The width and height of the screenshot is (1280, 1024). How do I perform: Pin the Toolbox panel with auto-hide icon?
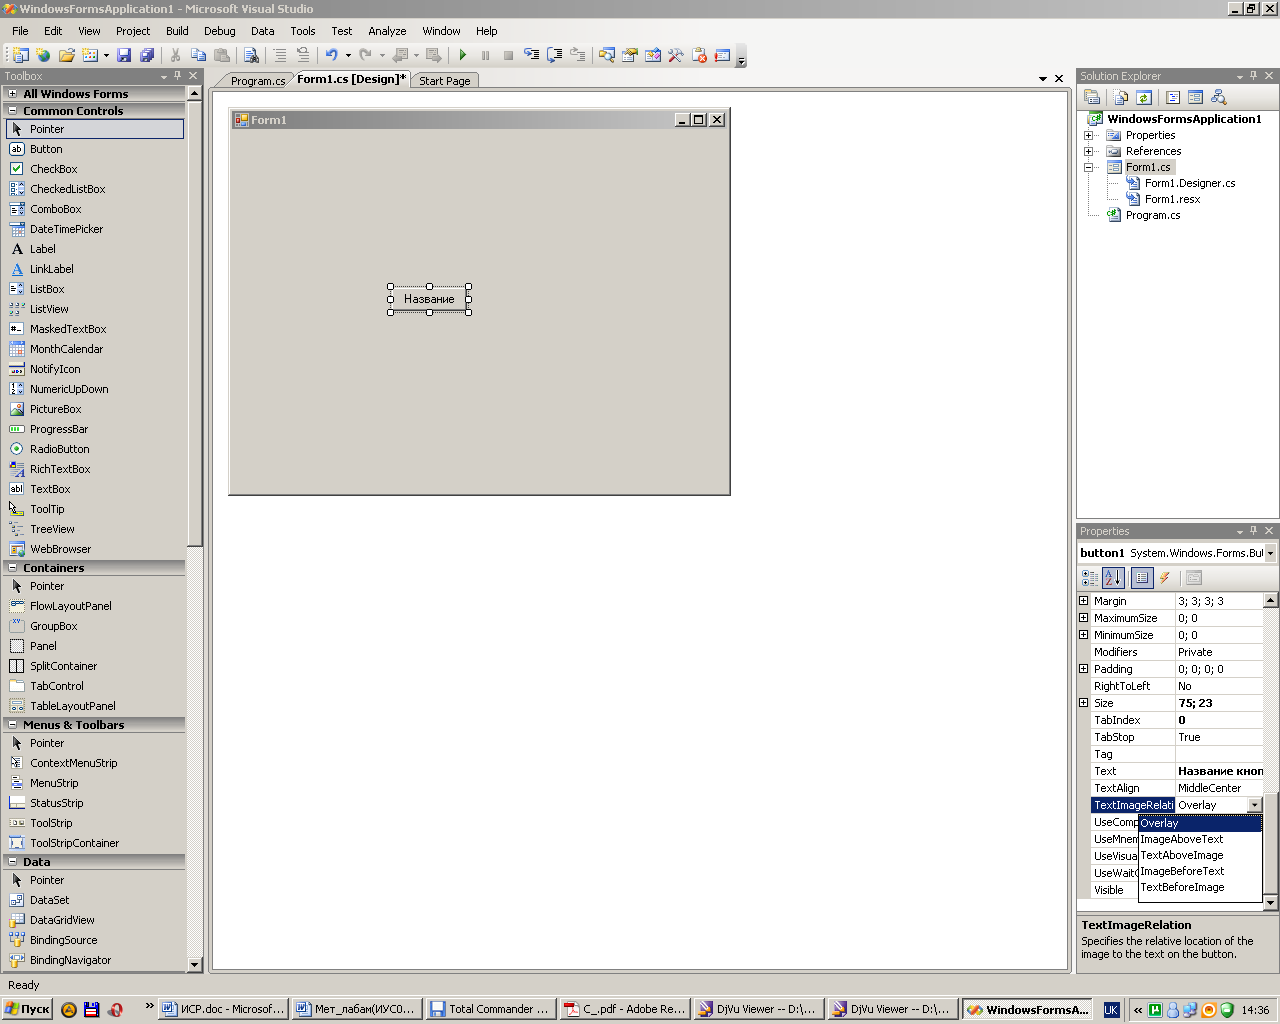(x=178, y=76)
